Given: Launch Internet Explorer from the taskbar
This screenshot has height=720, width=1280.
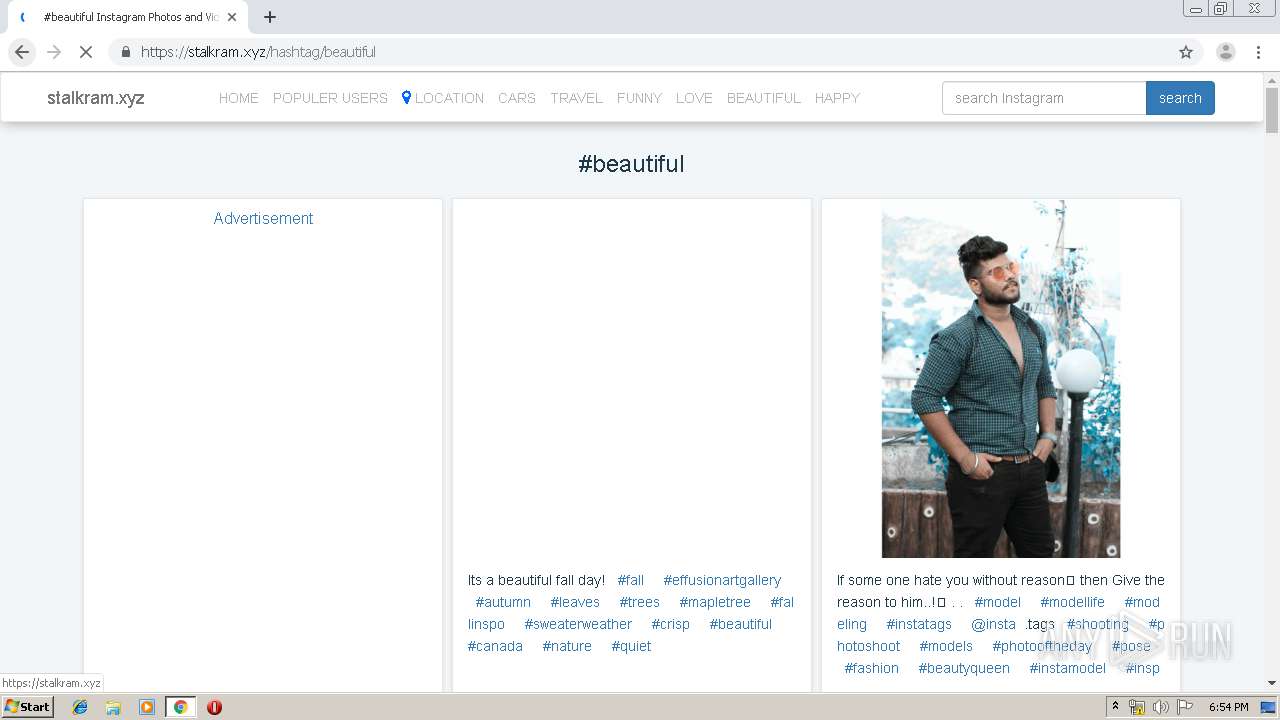Looking at the screenshot, I should 80,707.
